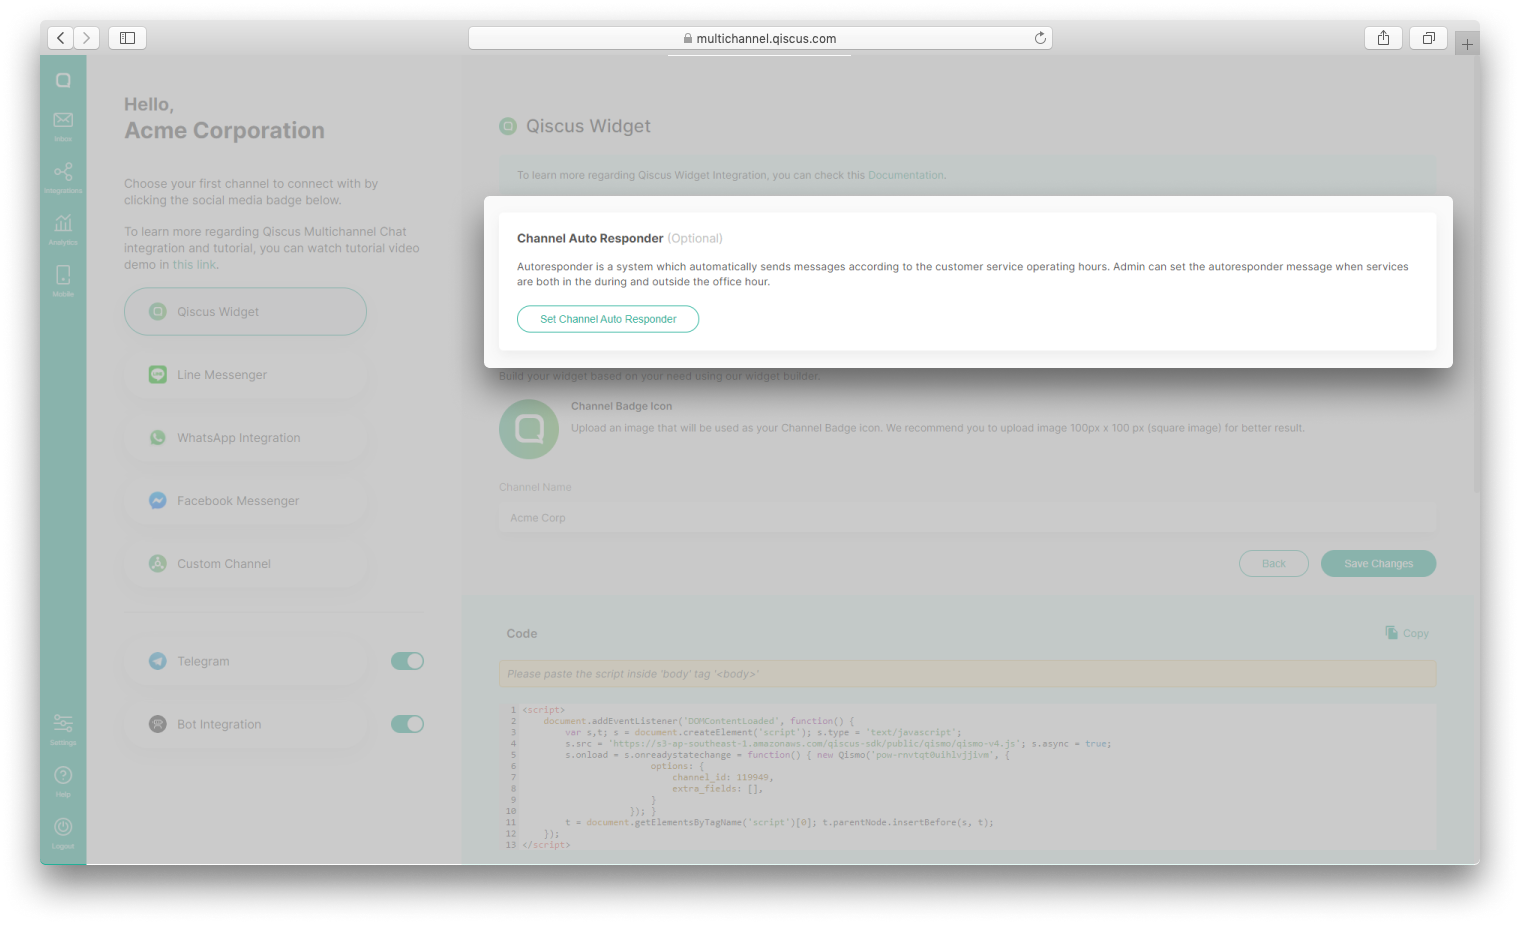Click the Custom Channel icon
Viewport: 1520px width, 925px height.
tap(158, 563)
